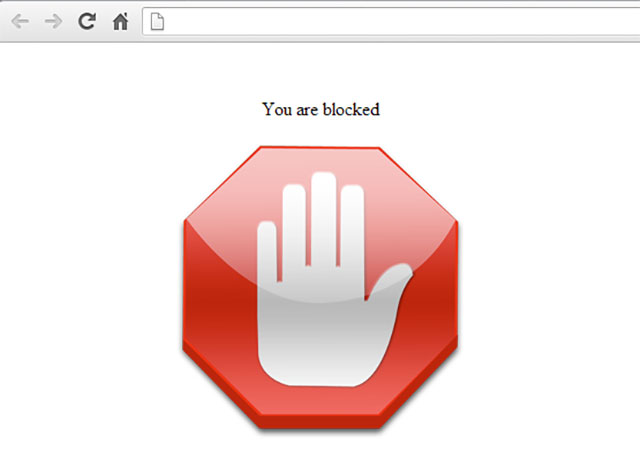Reload the blocked page

pos(87,21)
